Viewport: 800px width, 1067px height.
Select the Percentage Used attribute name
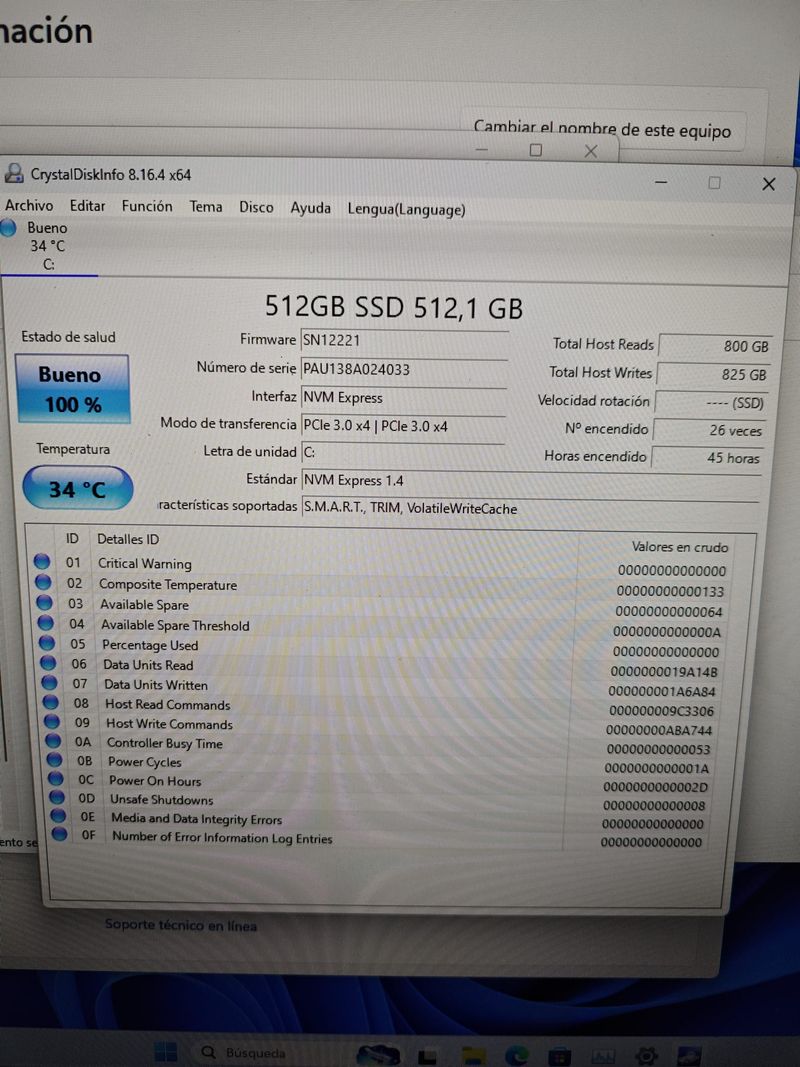150,644
